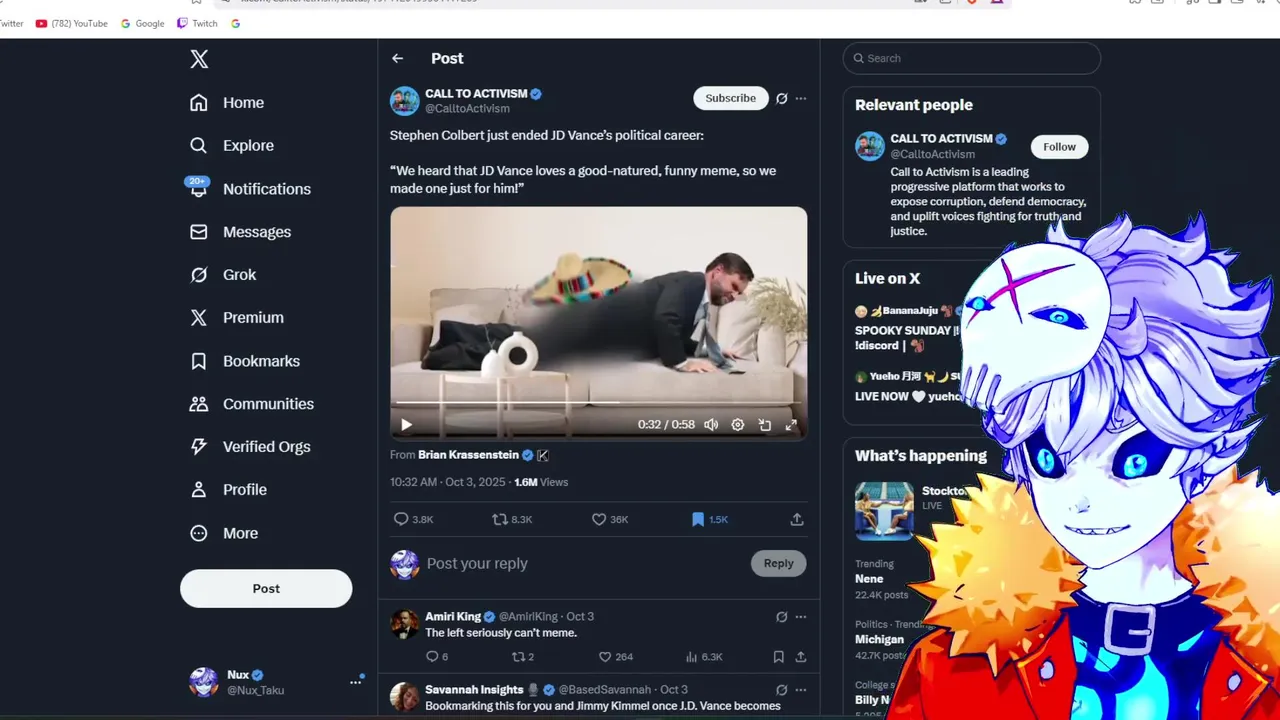Like Amiri King's comment with 264 likes

point(616,657)
